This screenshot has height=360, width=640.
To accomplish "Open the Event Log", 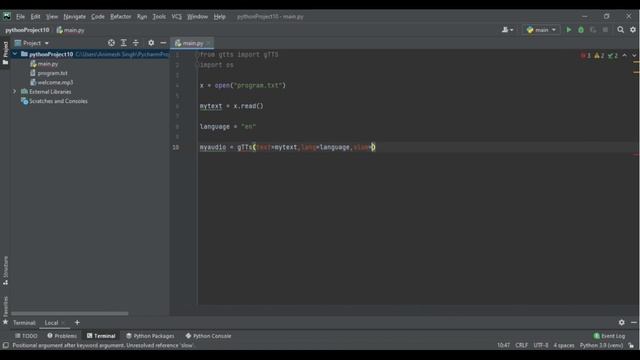I will tap(609, 336).
